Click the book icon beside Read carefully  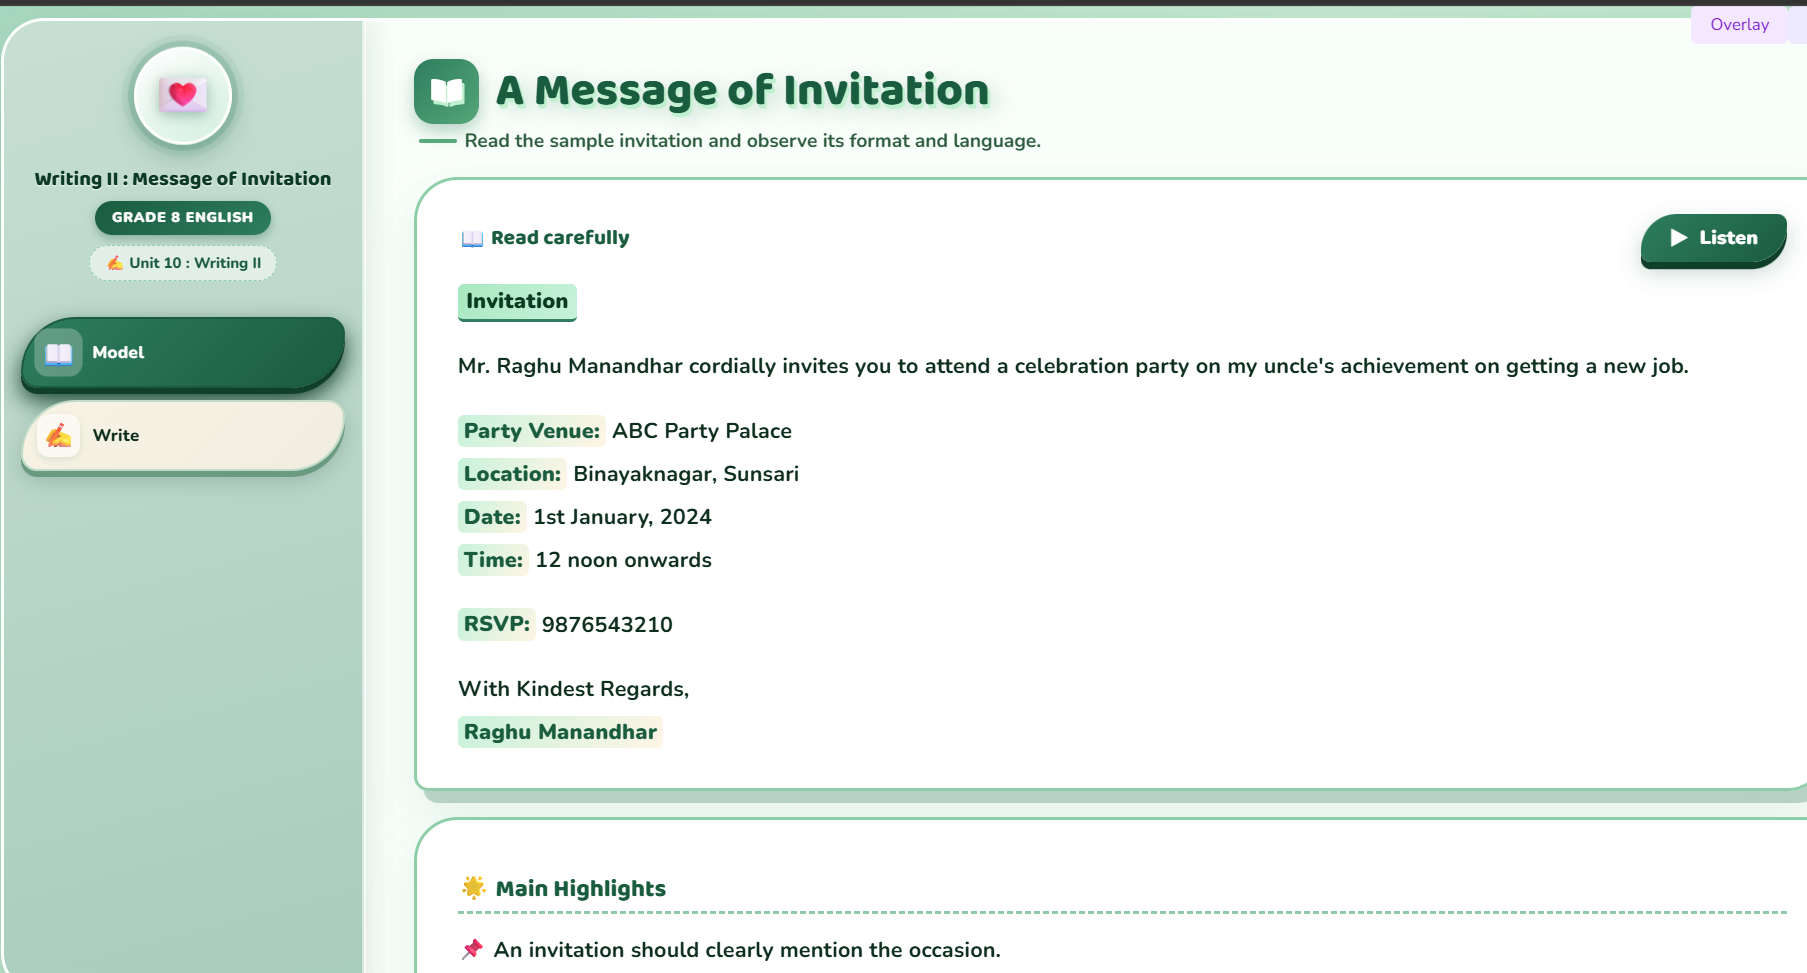[472, 239]
